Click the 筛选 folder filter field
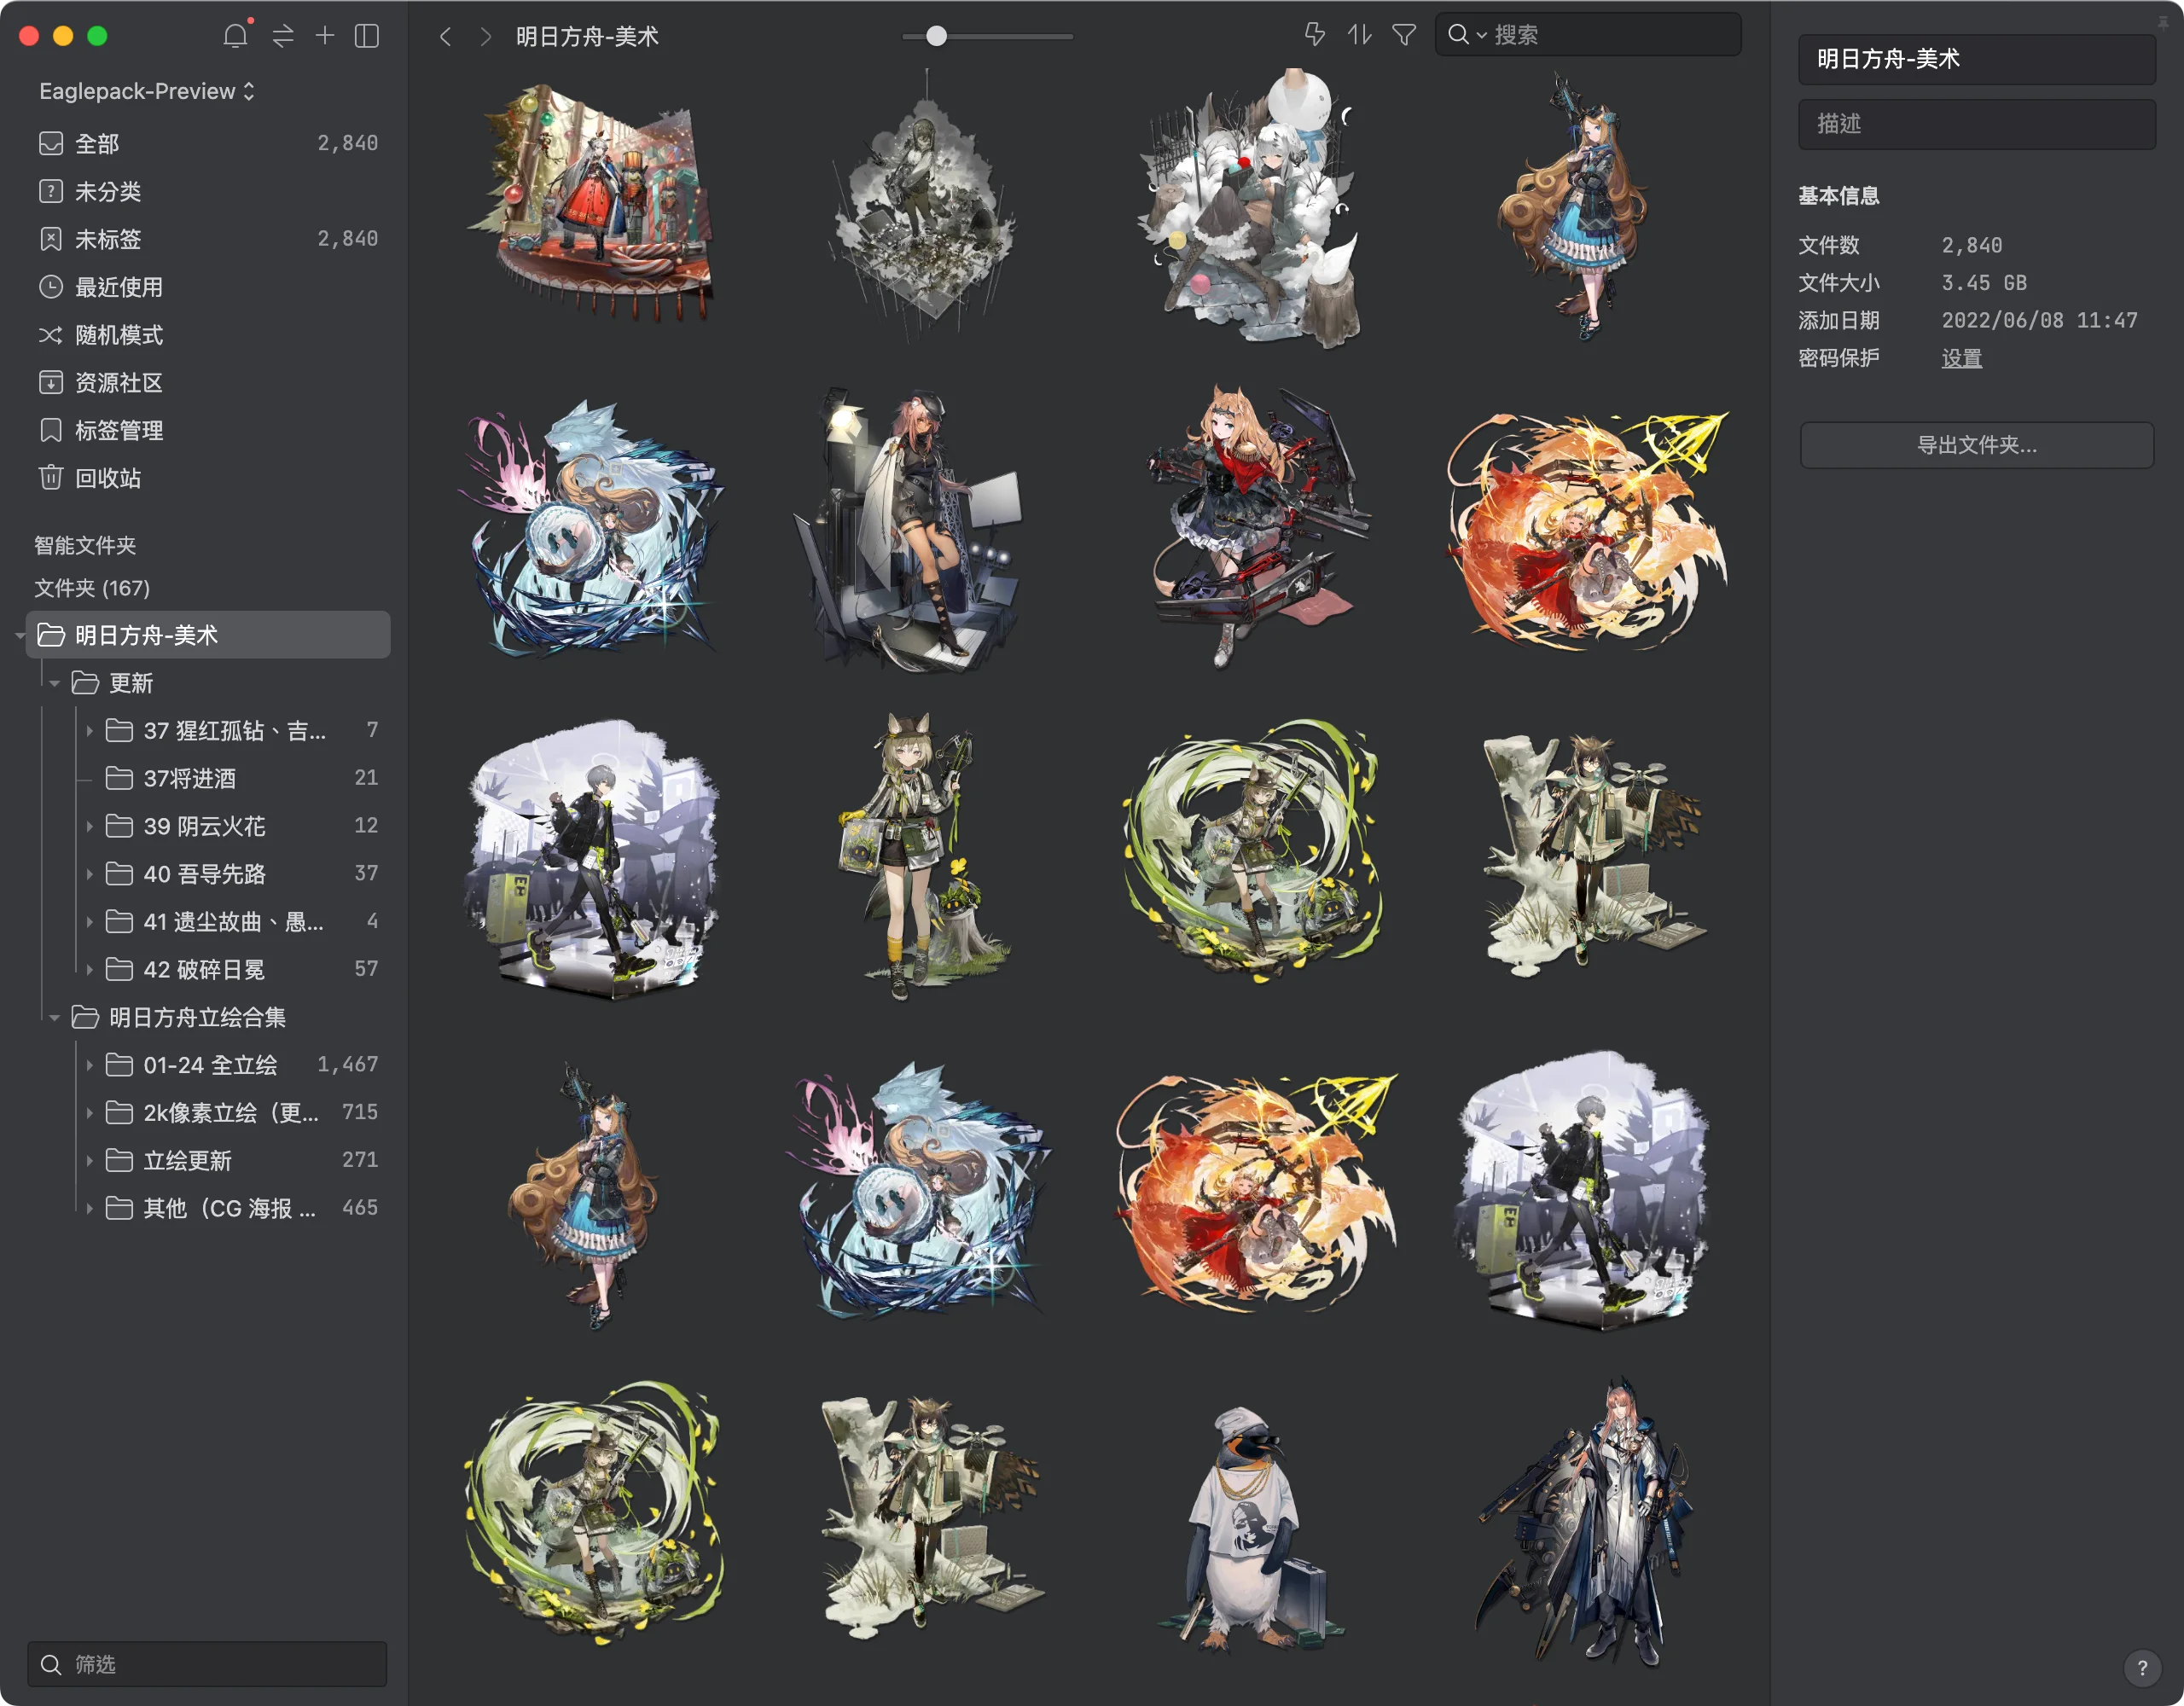 (x=207, y=1664)
